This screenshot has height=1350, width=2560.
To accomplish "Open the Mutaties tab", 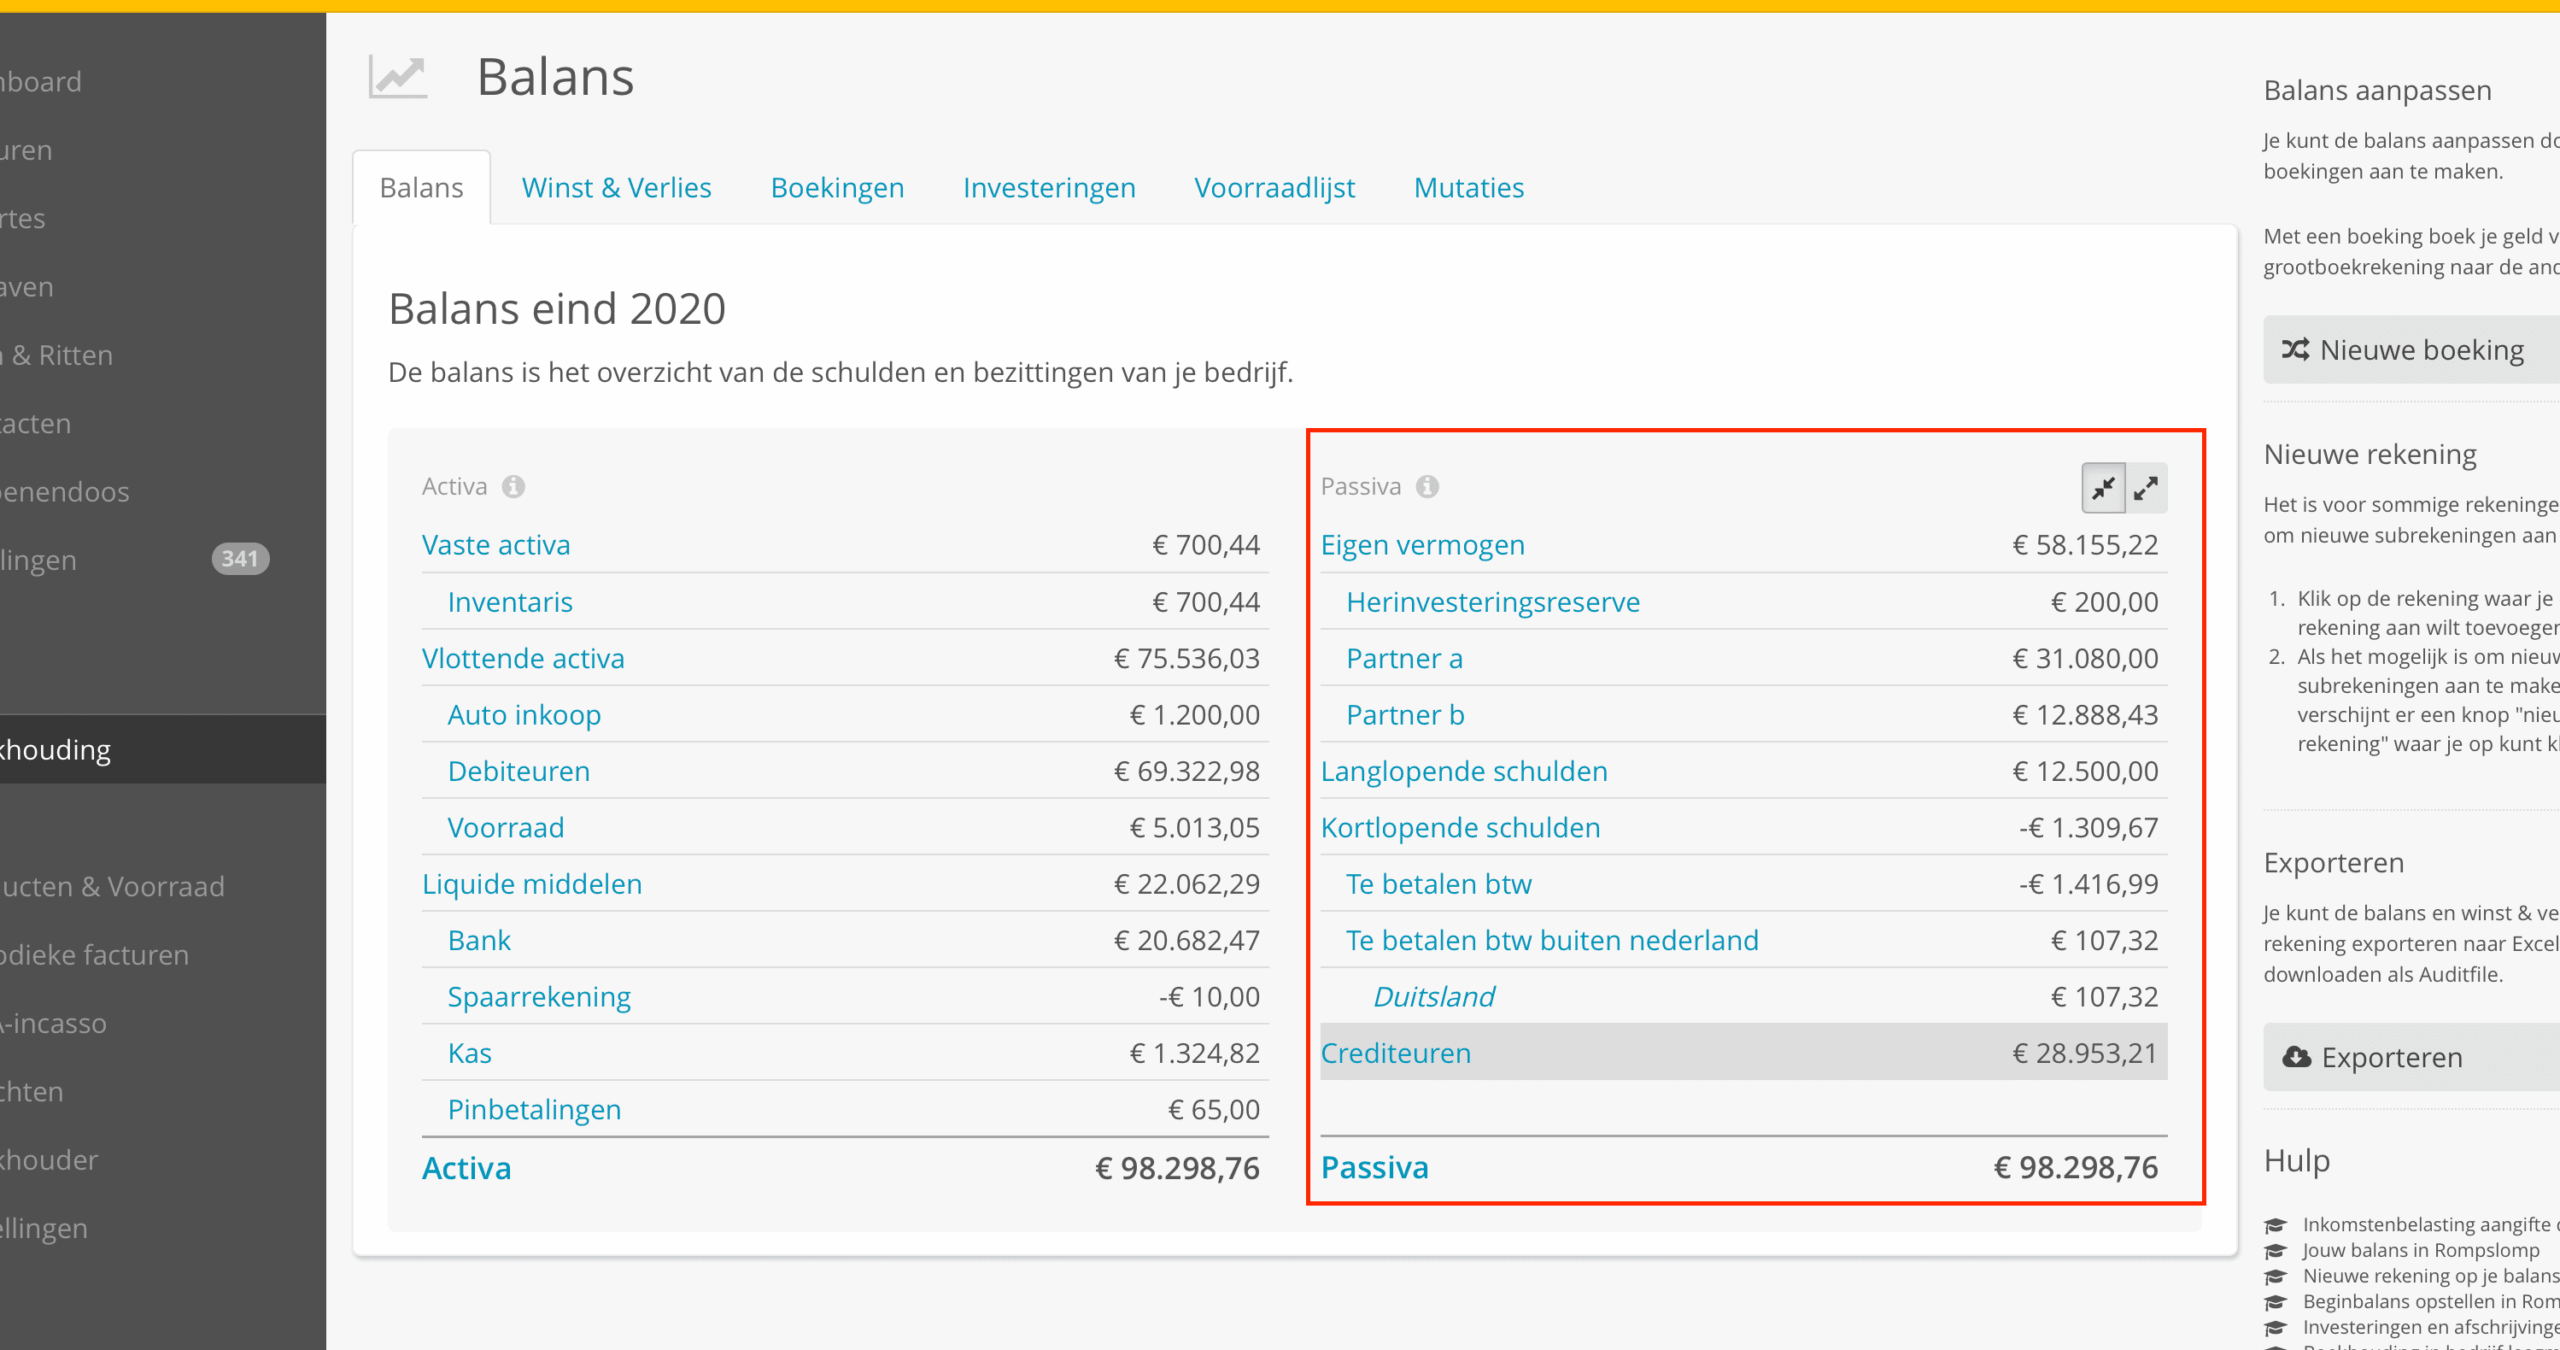I will click(1468, 187).
